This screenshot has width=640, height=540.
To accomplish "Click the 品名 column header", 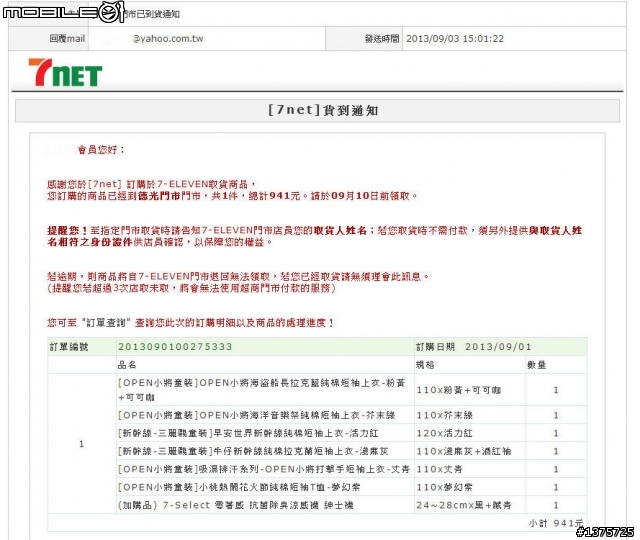I will [127, 364].
